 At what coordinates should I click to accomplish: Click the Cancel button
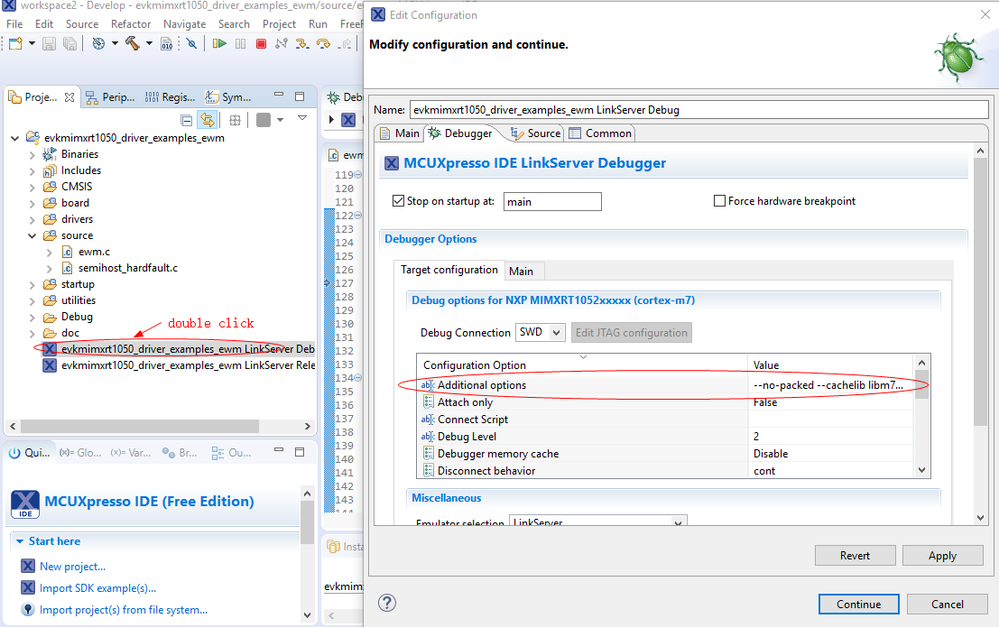(x=947, y=604)
